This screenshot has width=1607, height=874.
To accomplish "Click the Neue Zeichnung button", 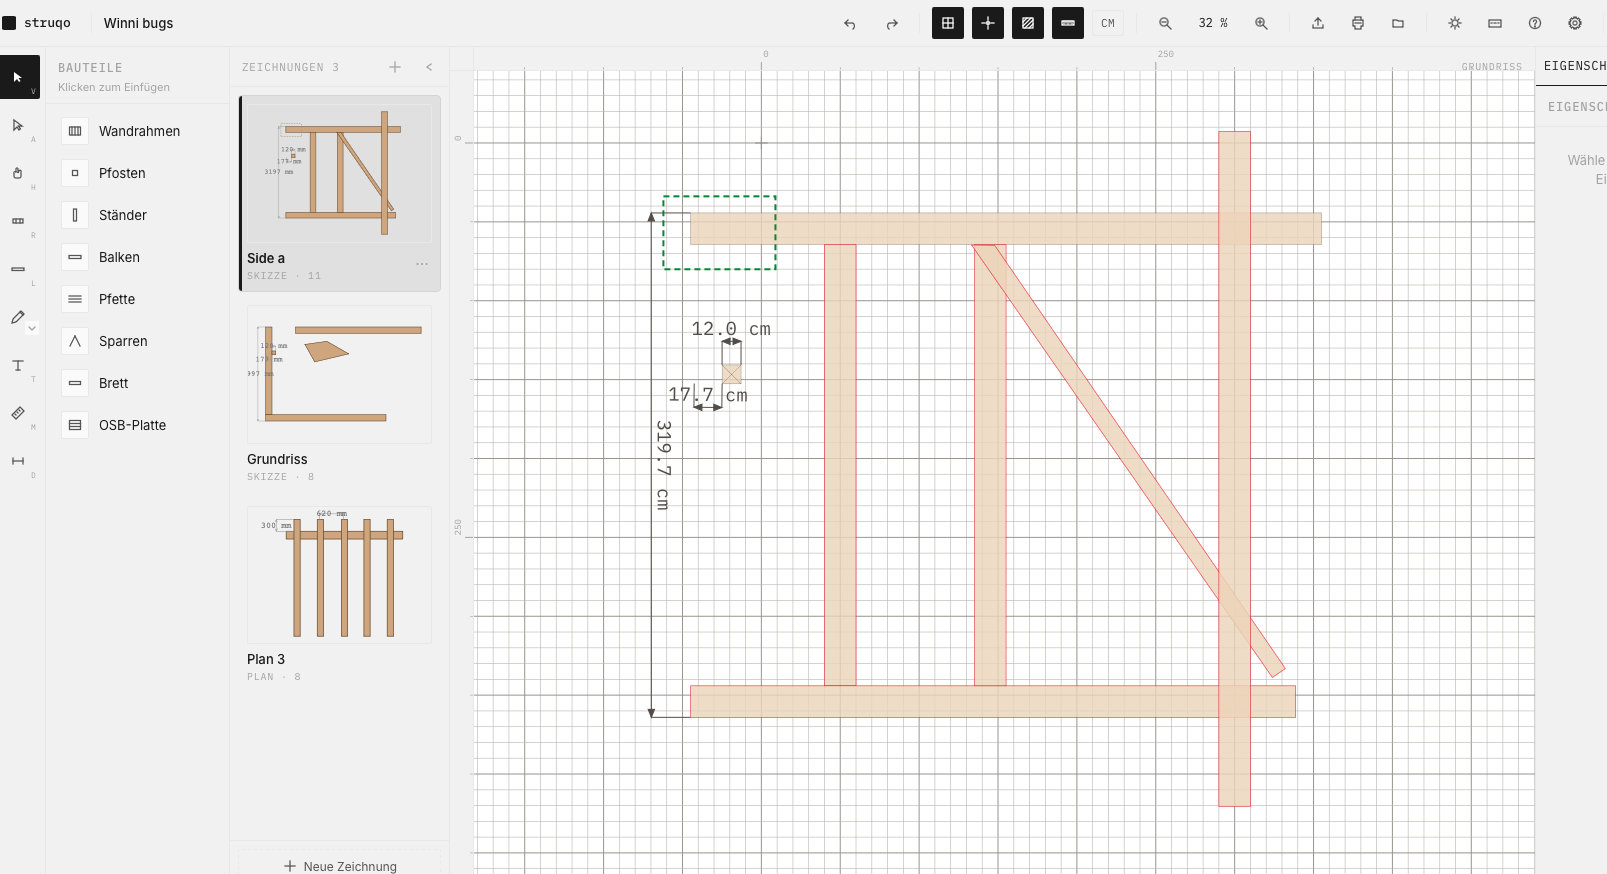I will pyautogui.click(x=340, y=866).
